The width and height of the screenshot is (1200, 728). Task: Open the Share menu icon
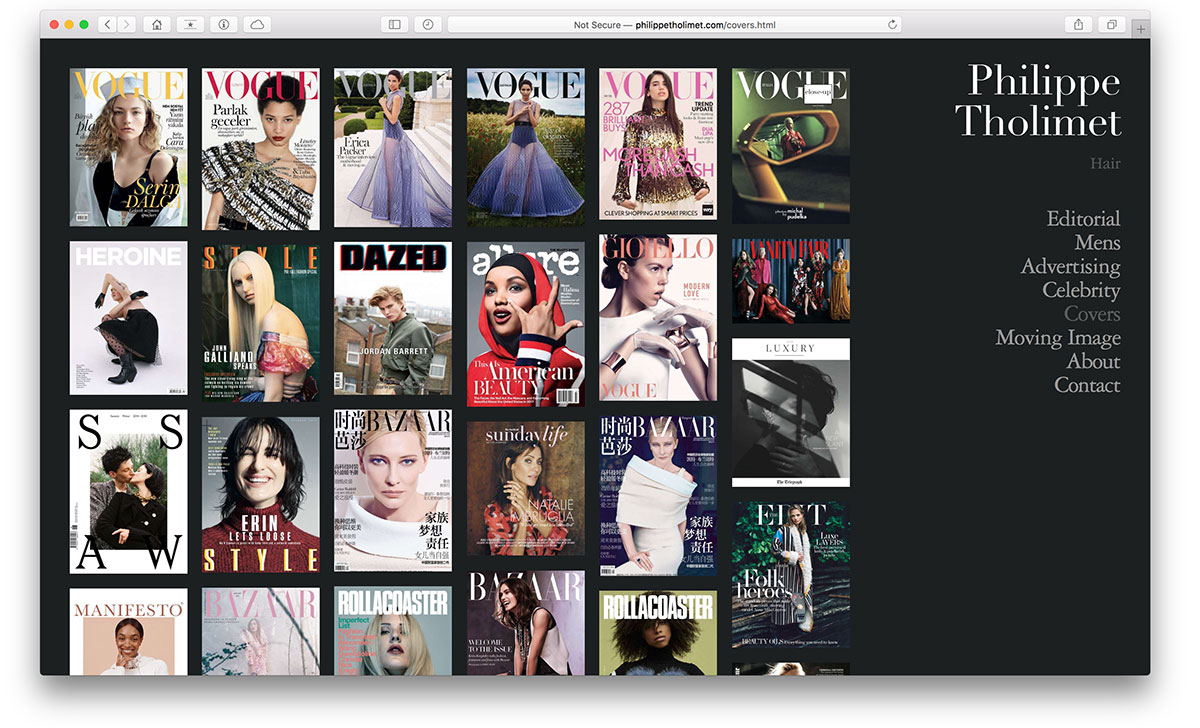click(1078, 24)
